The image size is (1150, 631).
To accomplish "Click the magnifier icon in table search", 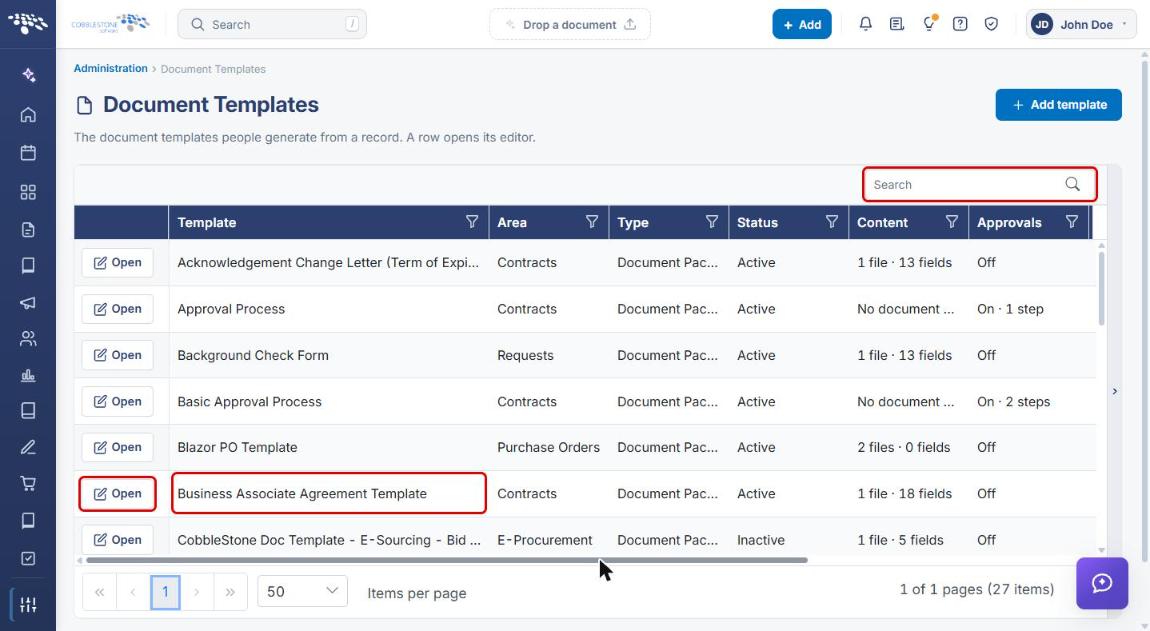I will click(1072, 184).
